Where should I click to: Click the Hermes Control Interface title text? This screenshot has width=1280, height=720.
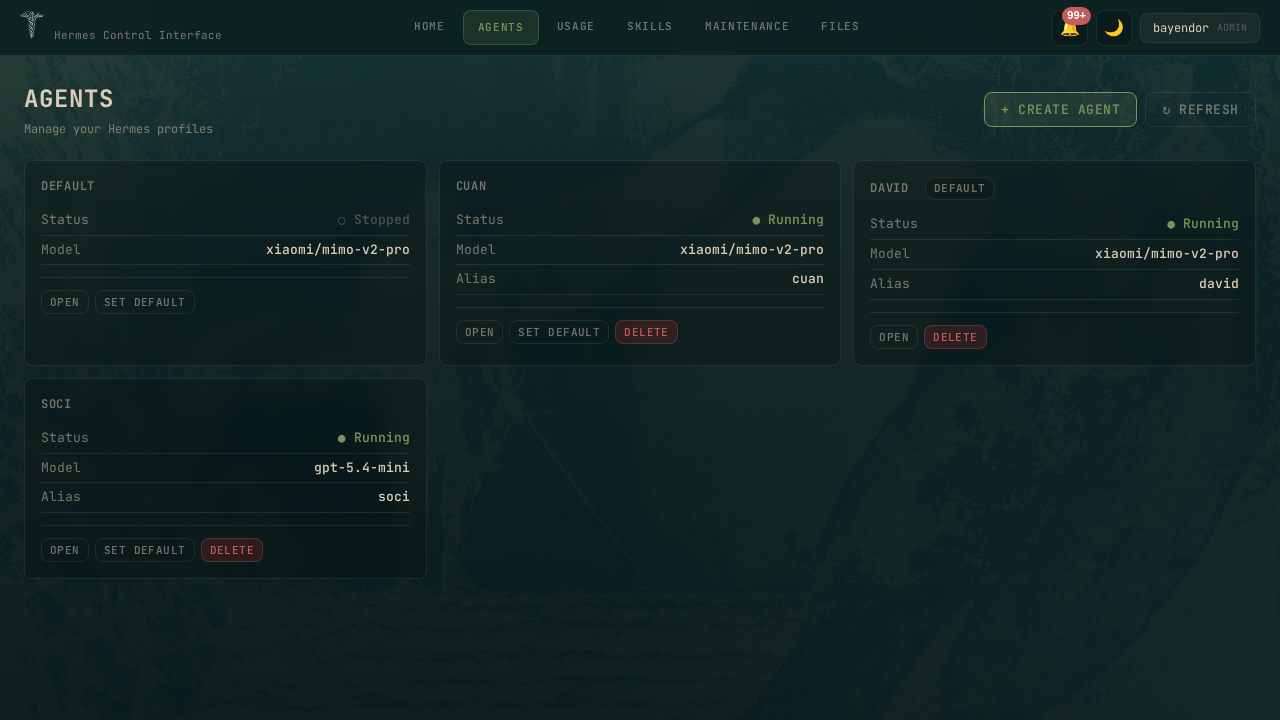point(138,35)
